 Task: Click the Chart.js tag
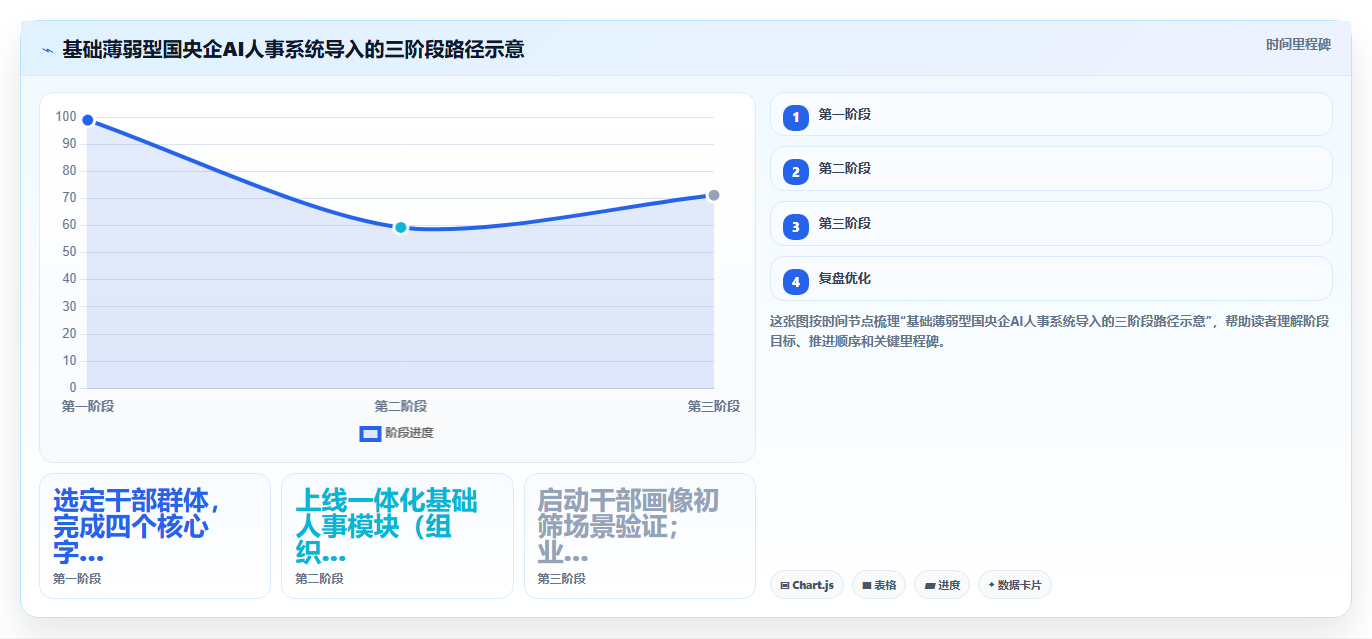tap(807, 585)
